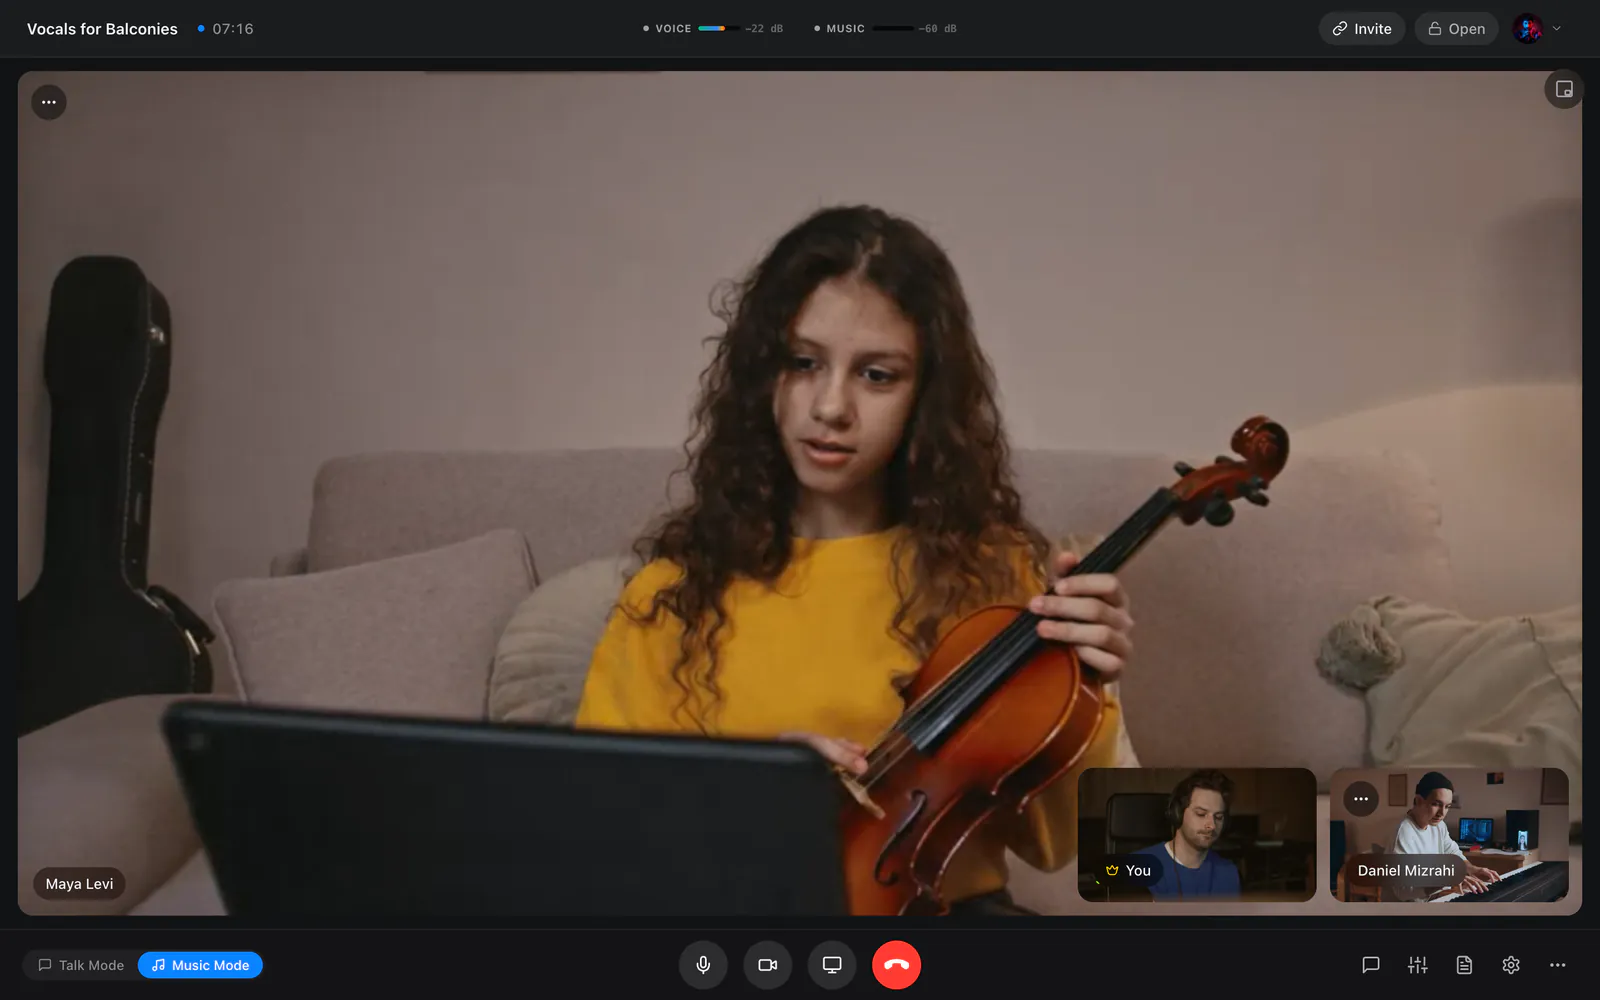Viewport: 1600px width, 1000px height.
Task: Expand the chevron next to the avatar
Action: pyautogui.click(x=1557, y=29)
